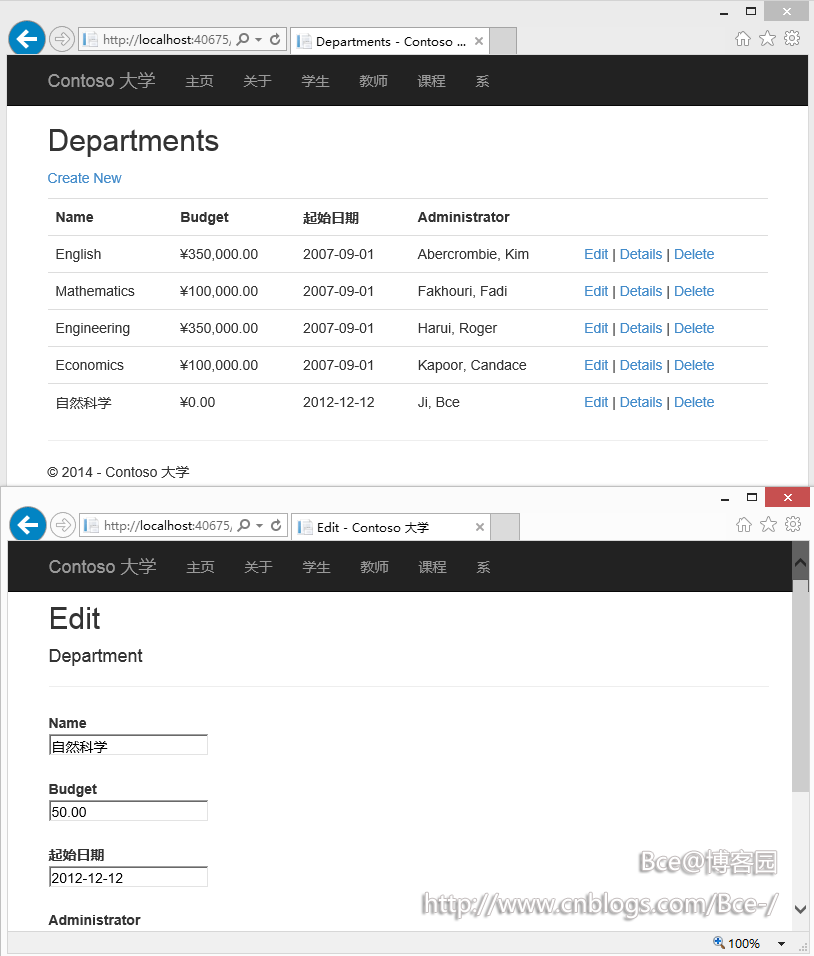
Task: Refresh the Edit window page
Action: click(x=276, y=526)
